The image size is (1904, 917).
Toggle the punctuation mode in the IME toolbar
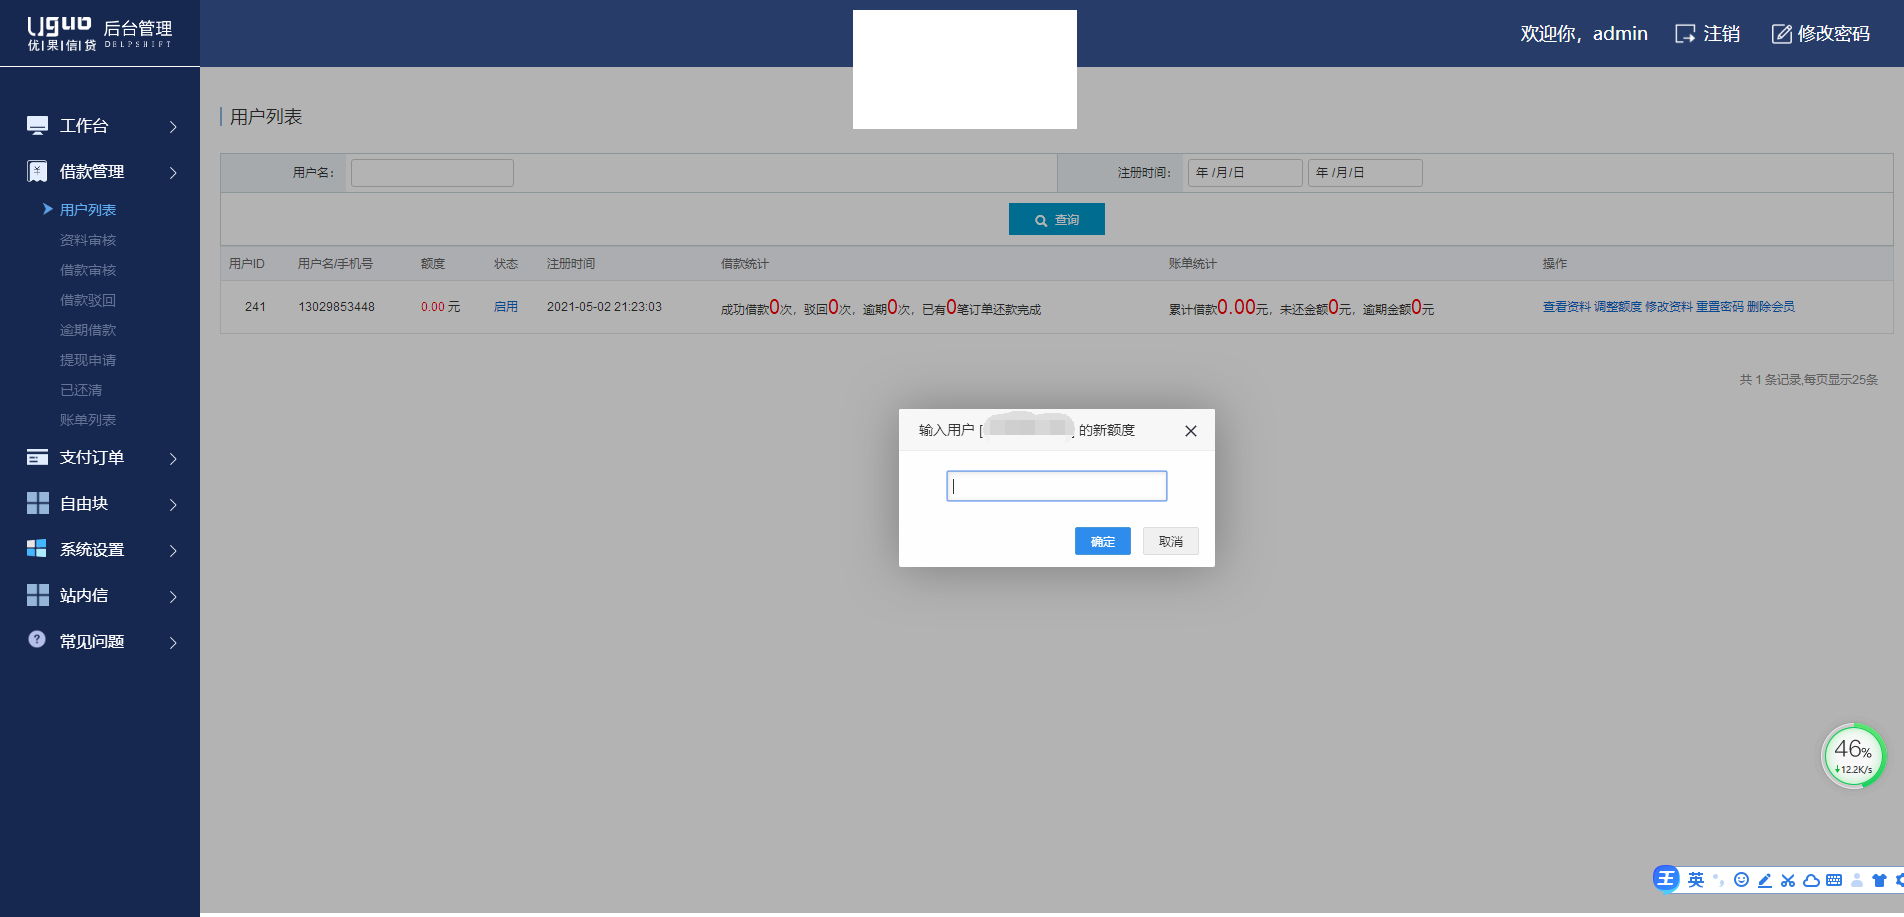click(x=1719, y=880)
